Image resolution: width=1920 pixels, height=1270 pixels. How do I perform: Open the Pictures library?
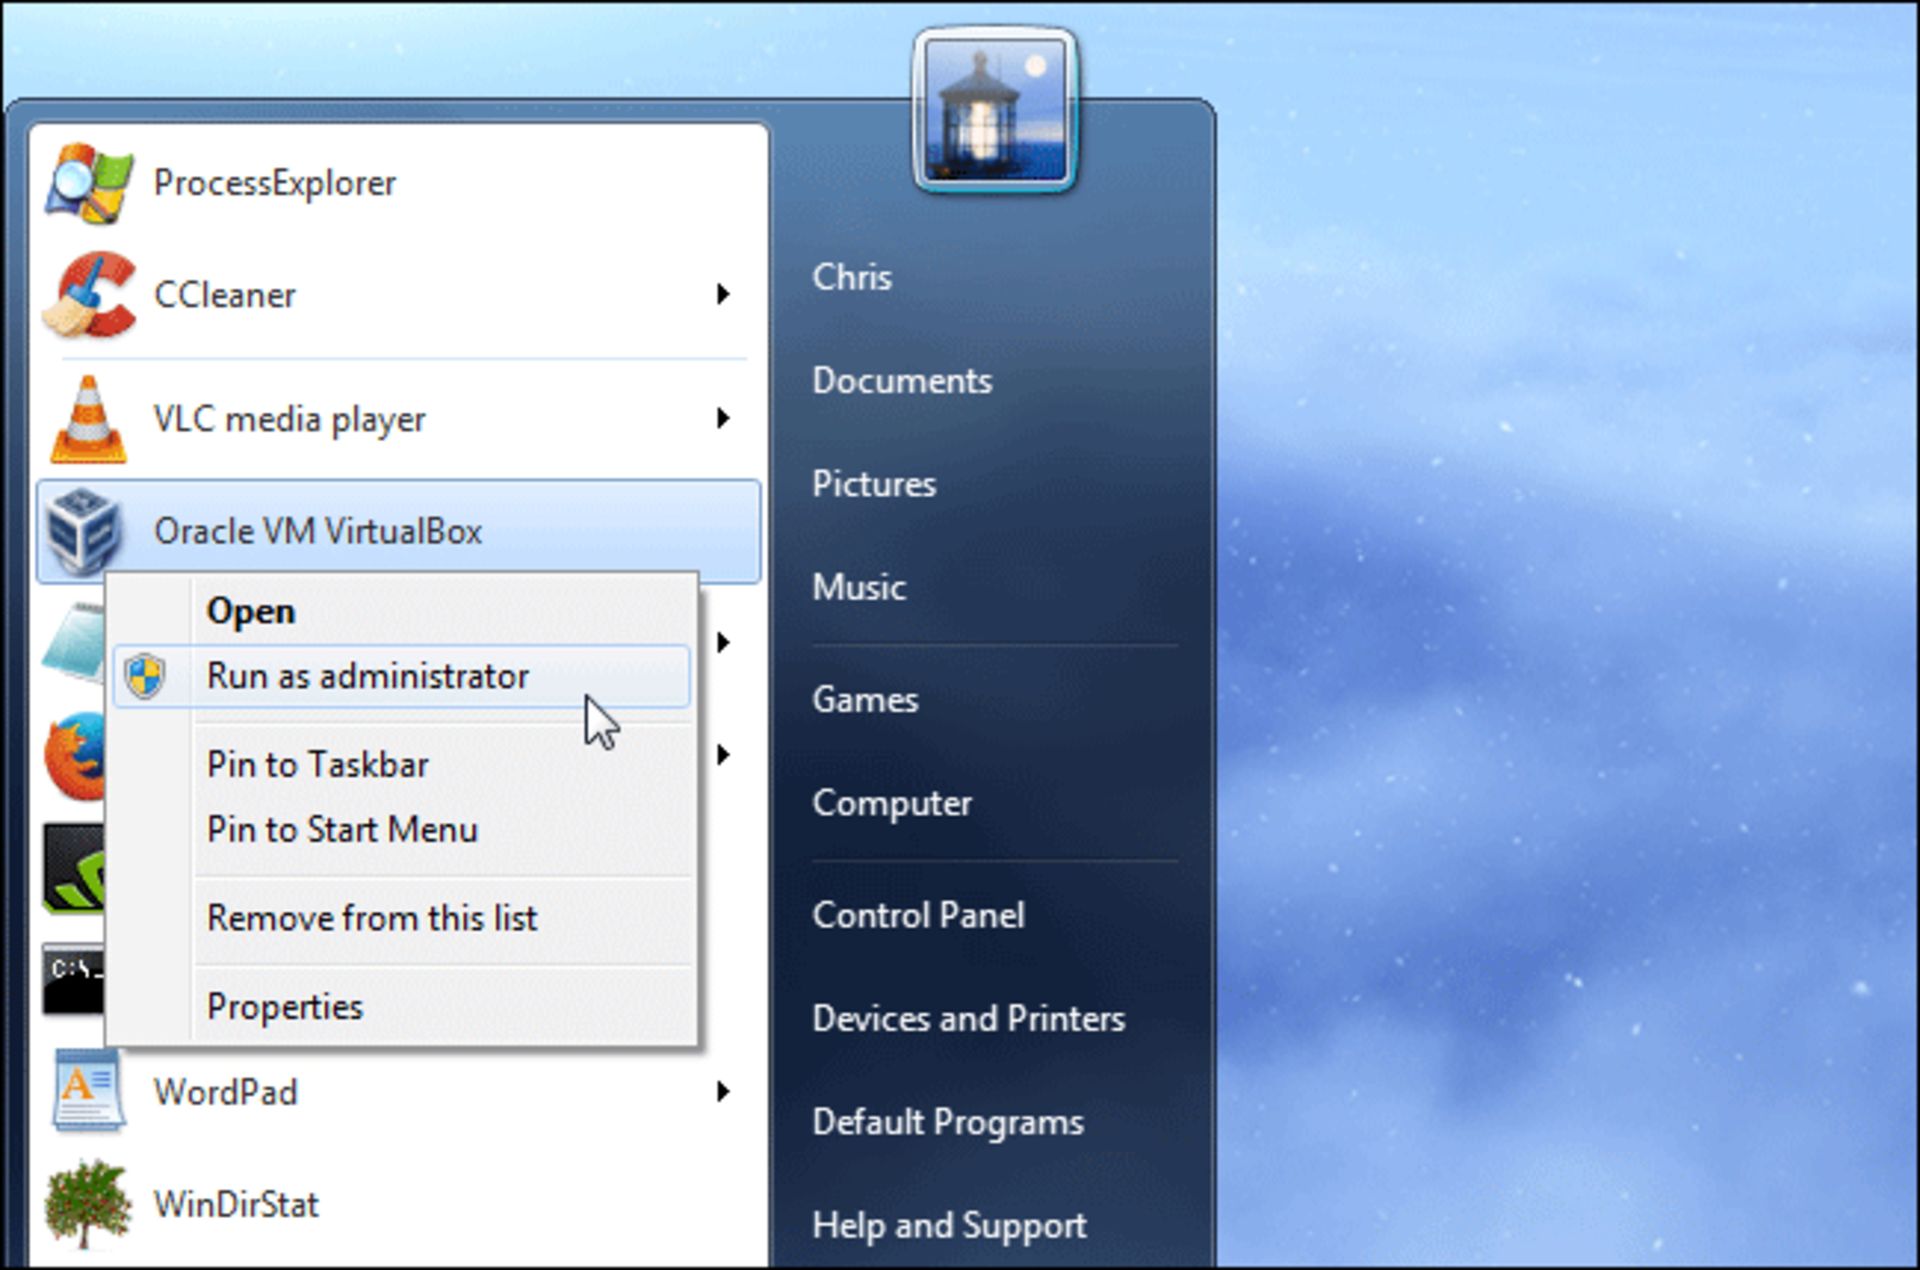pos(874,484)
